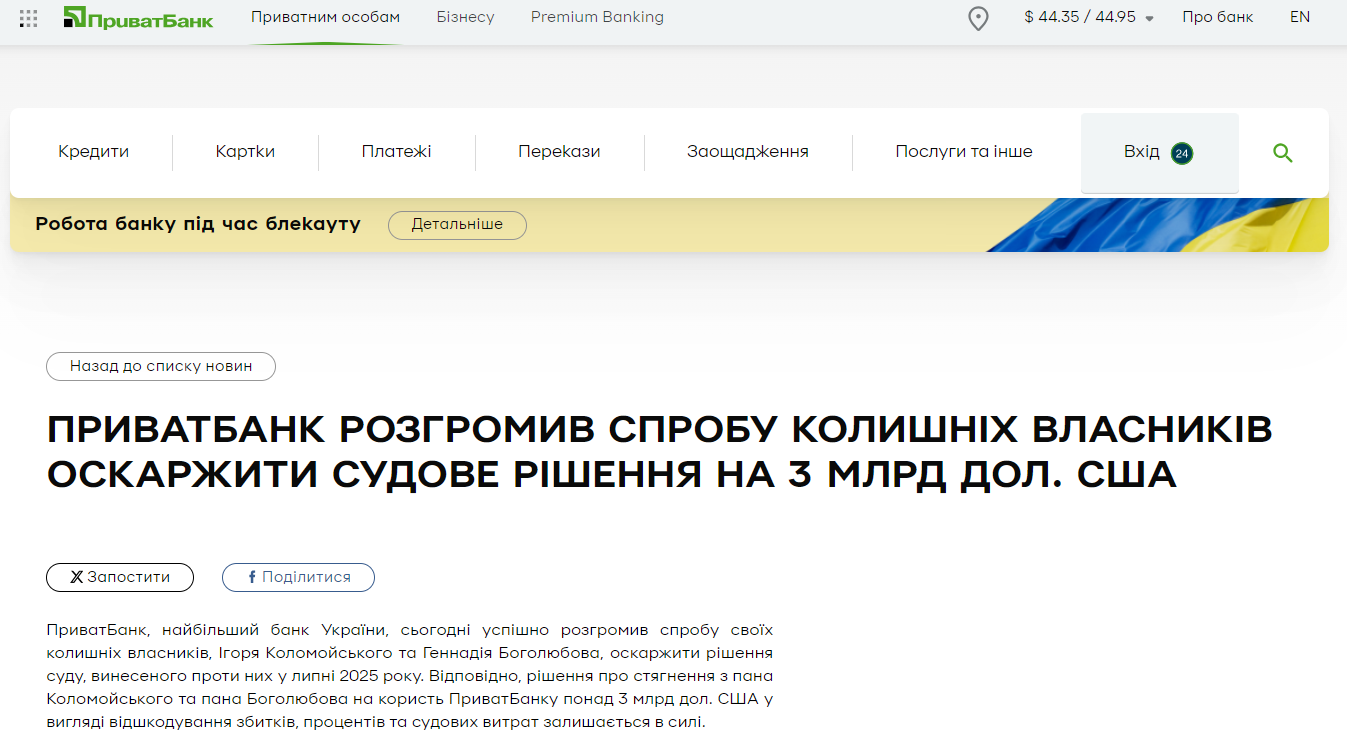Screen dimensions: 1347x751
Task: Open the Про банк link
Action: (x=1217, y=17)
